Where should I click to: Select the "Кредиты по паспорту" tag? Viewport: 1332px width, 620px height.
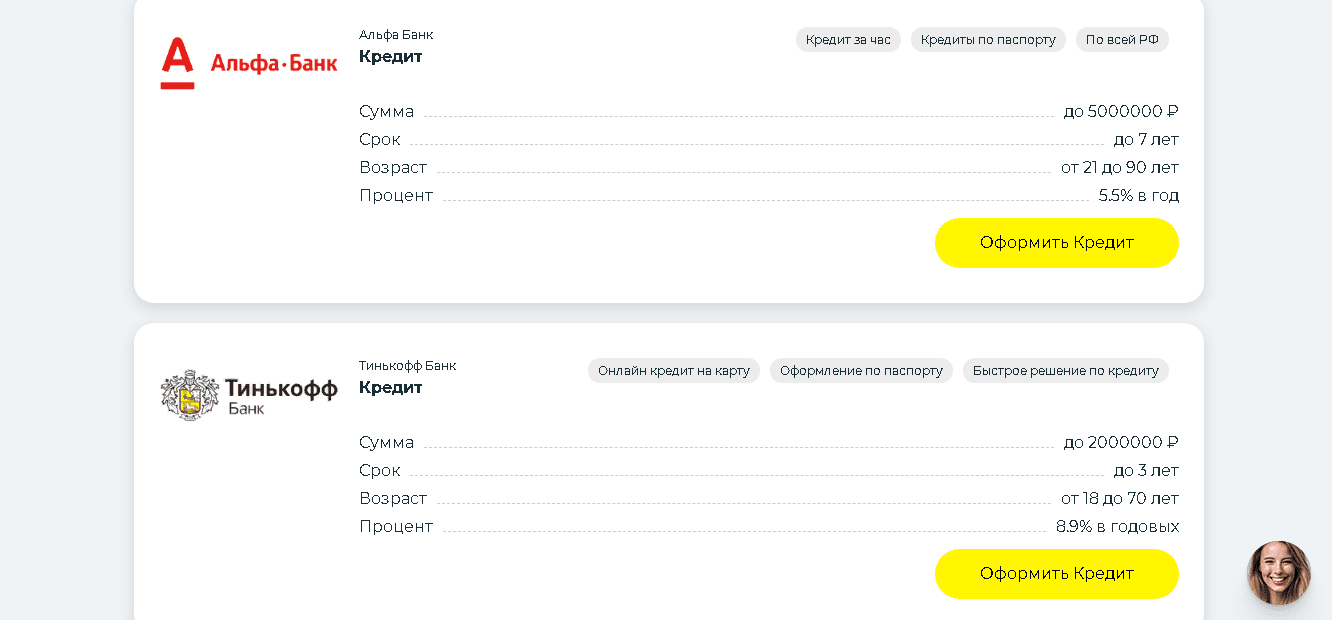(988, 40)
